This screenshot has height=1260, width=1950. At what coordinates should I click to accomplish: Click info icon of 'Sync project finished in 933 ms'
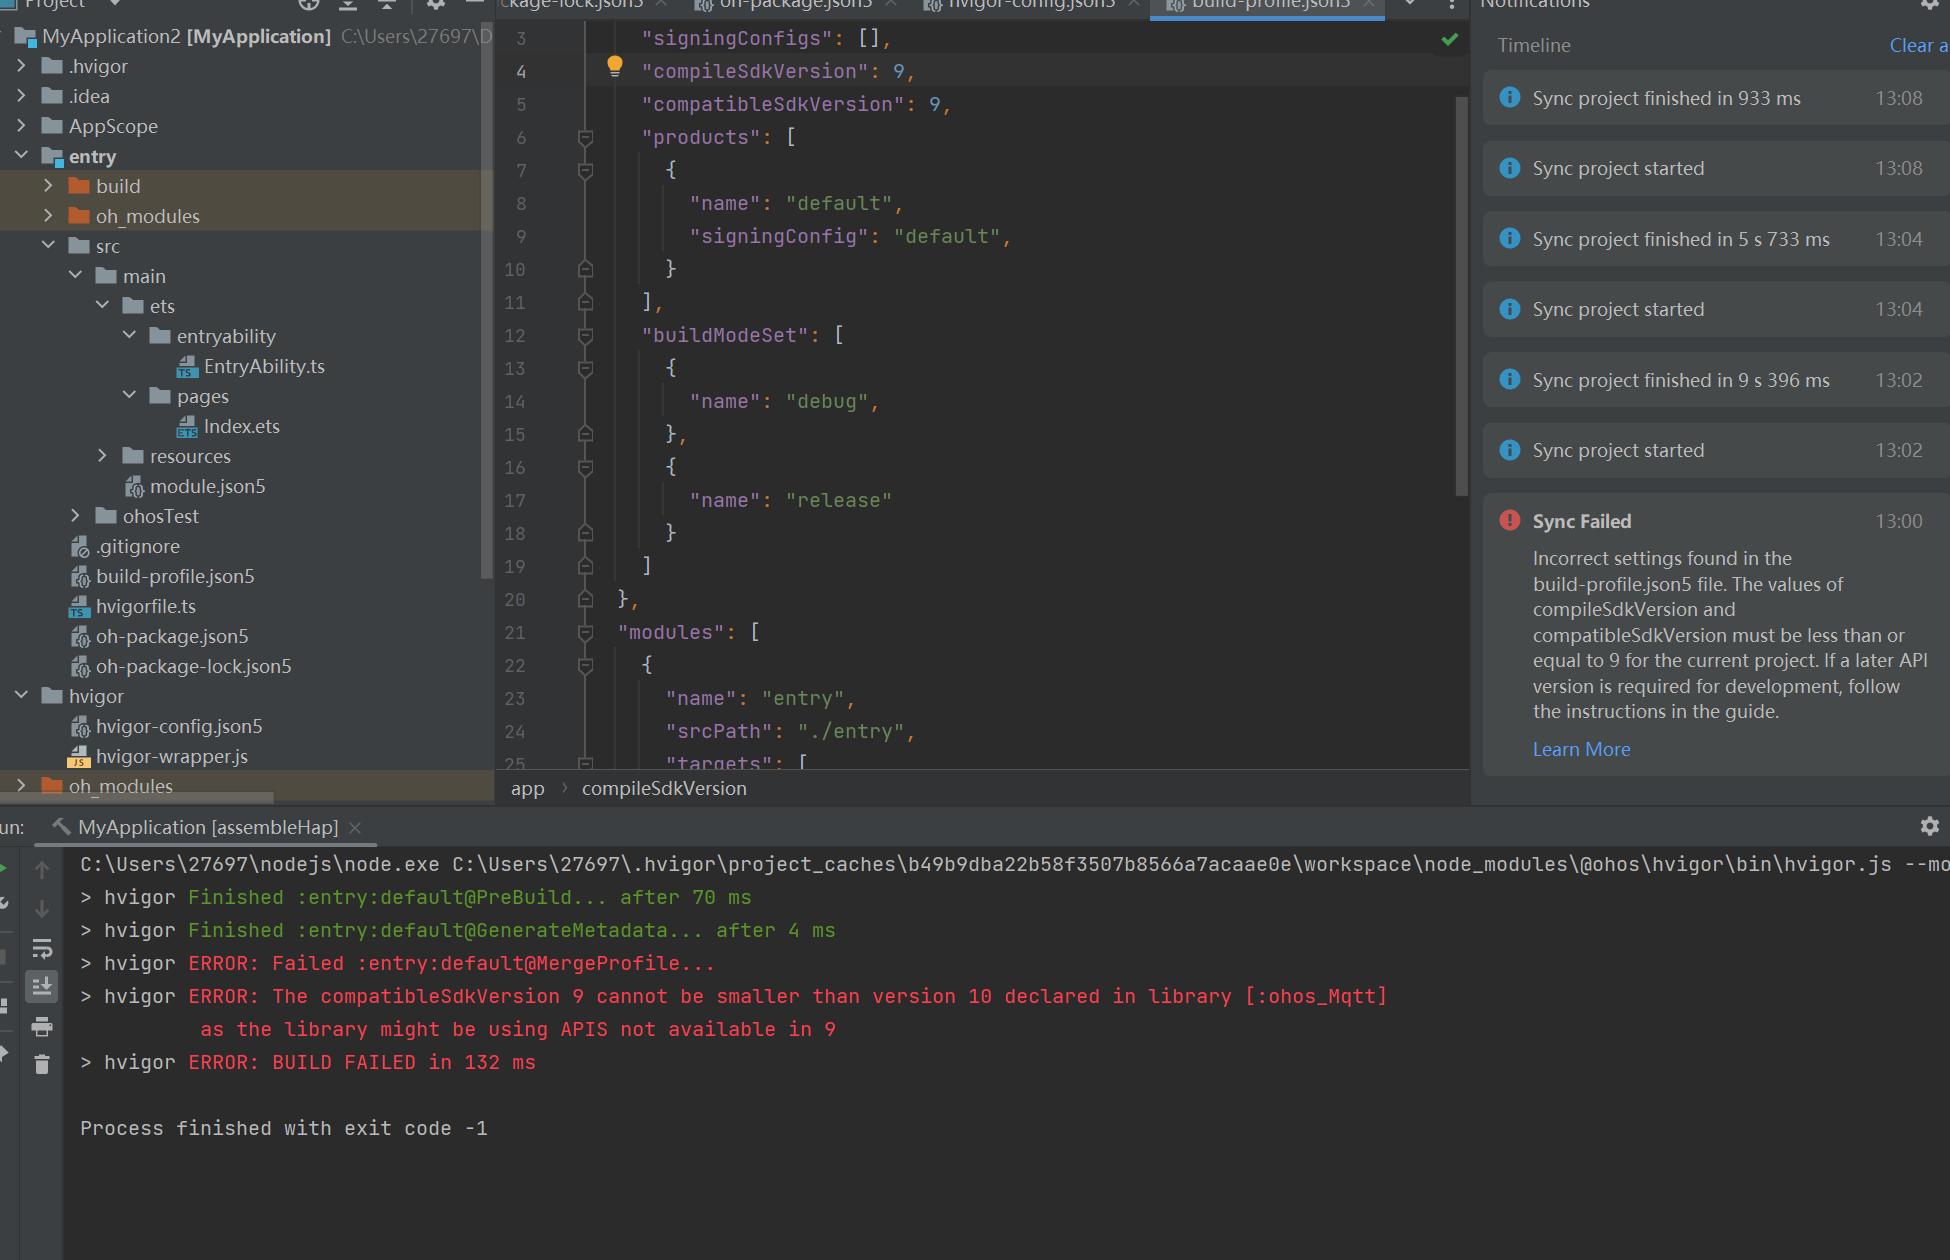tap(1510, 97)
